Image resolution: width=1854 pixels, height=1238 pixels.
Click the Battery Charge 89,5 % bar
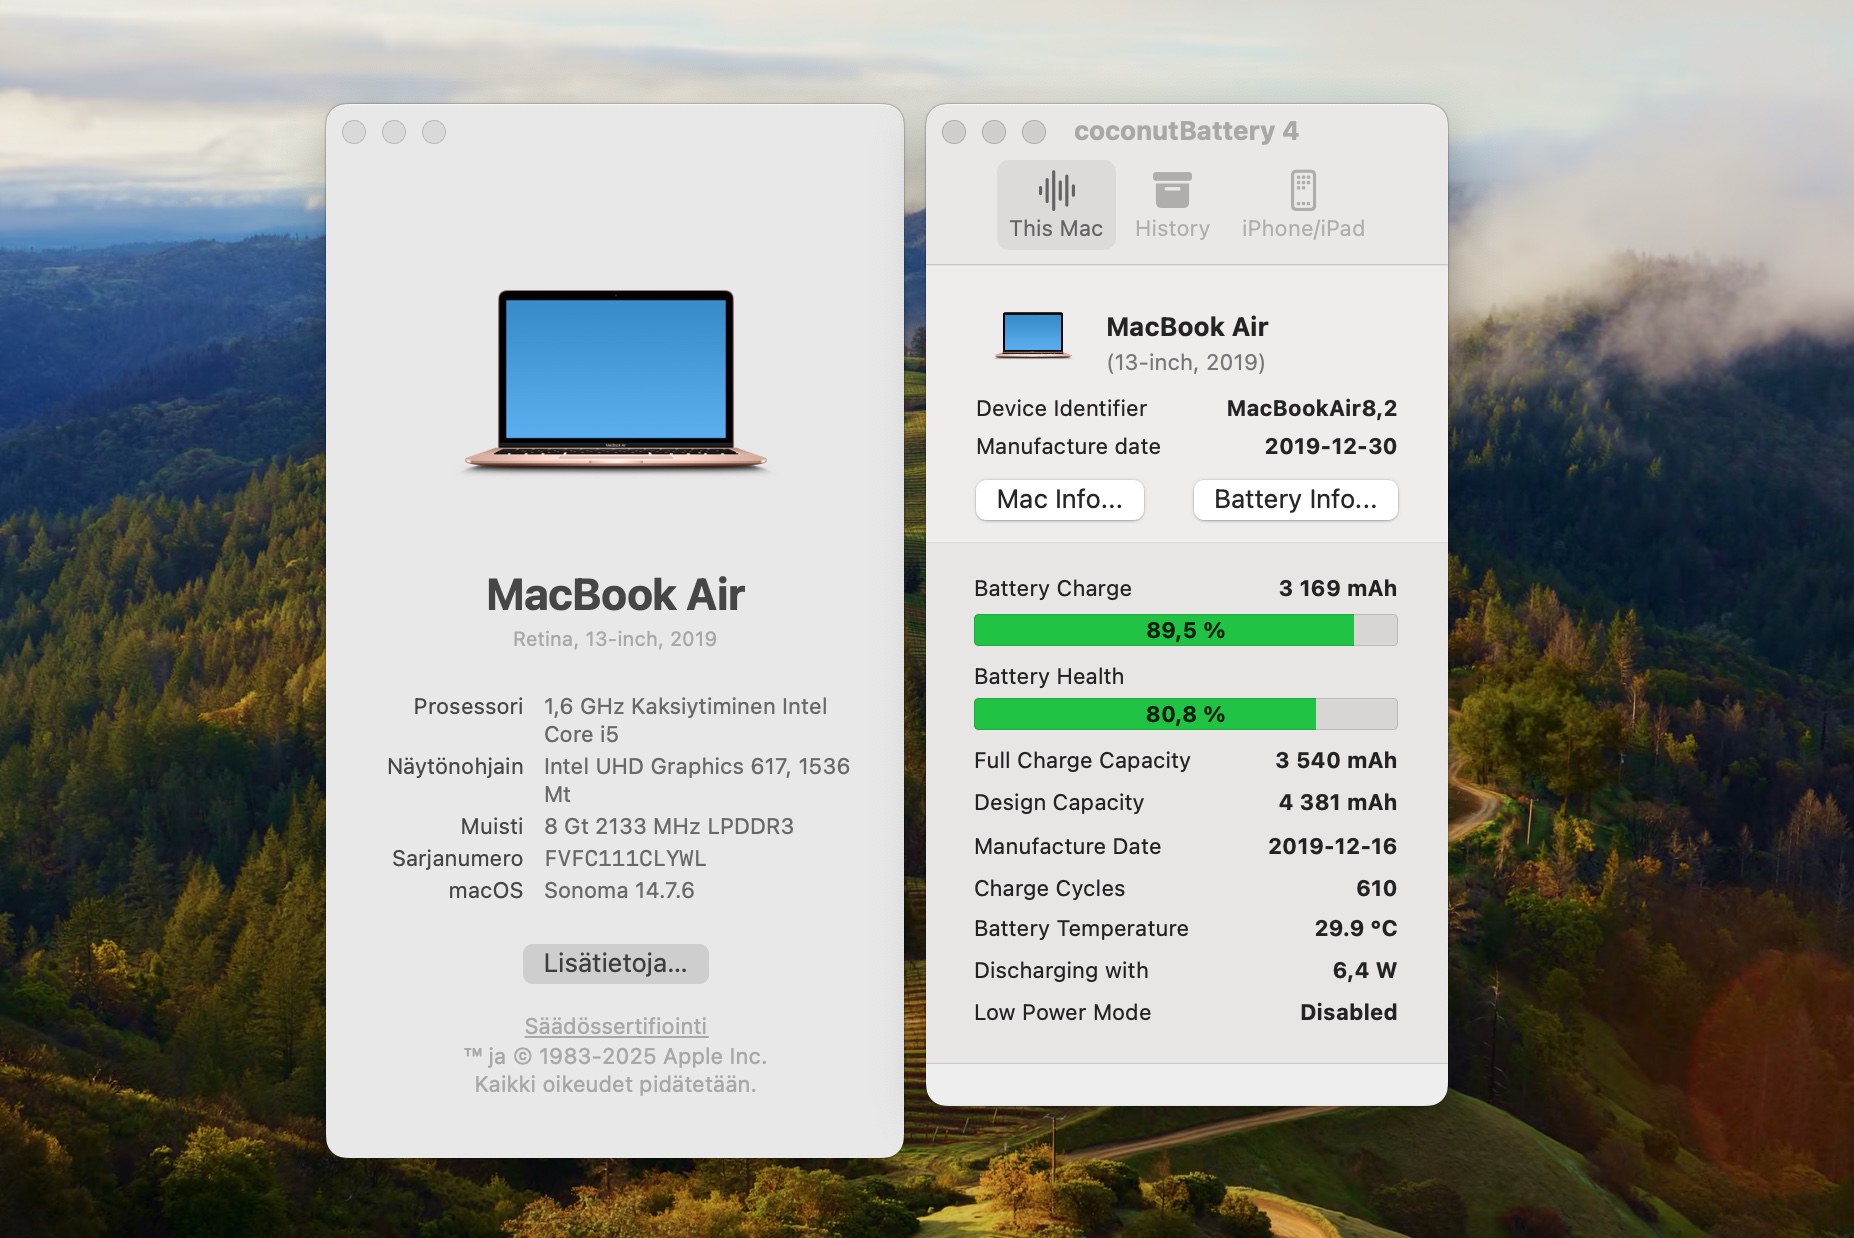(1186, 630)
